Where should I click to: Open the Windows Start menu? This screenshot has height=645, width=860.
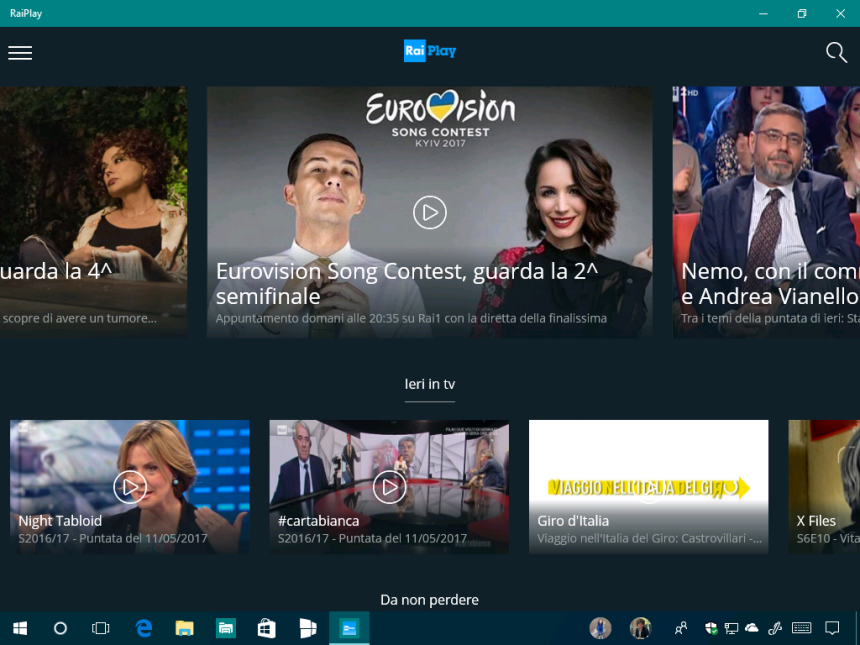[20, 628]
